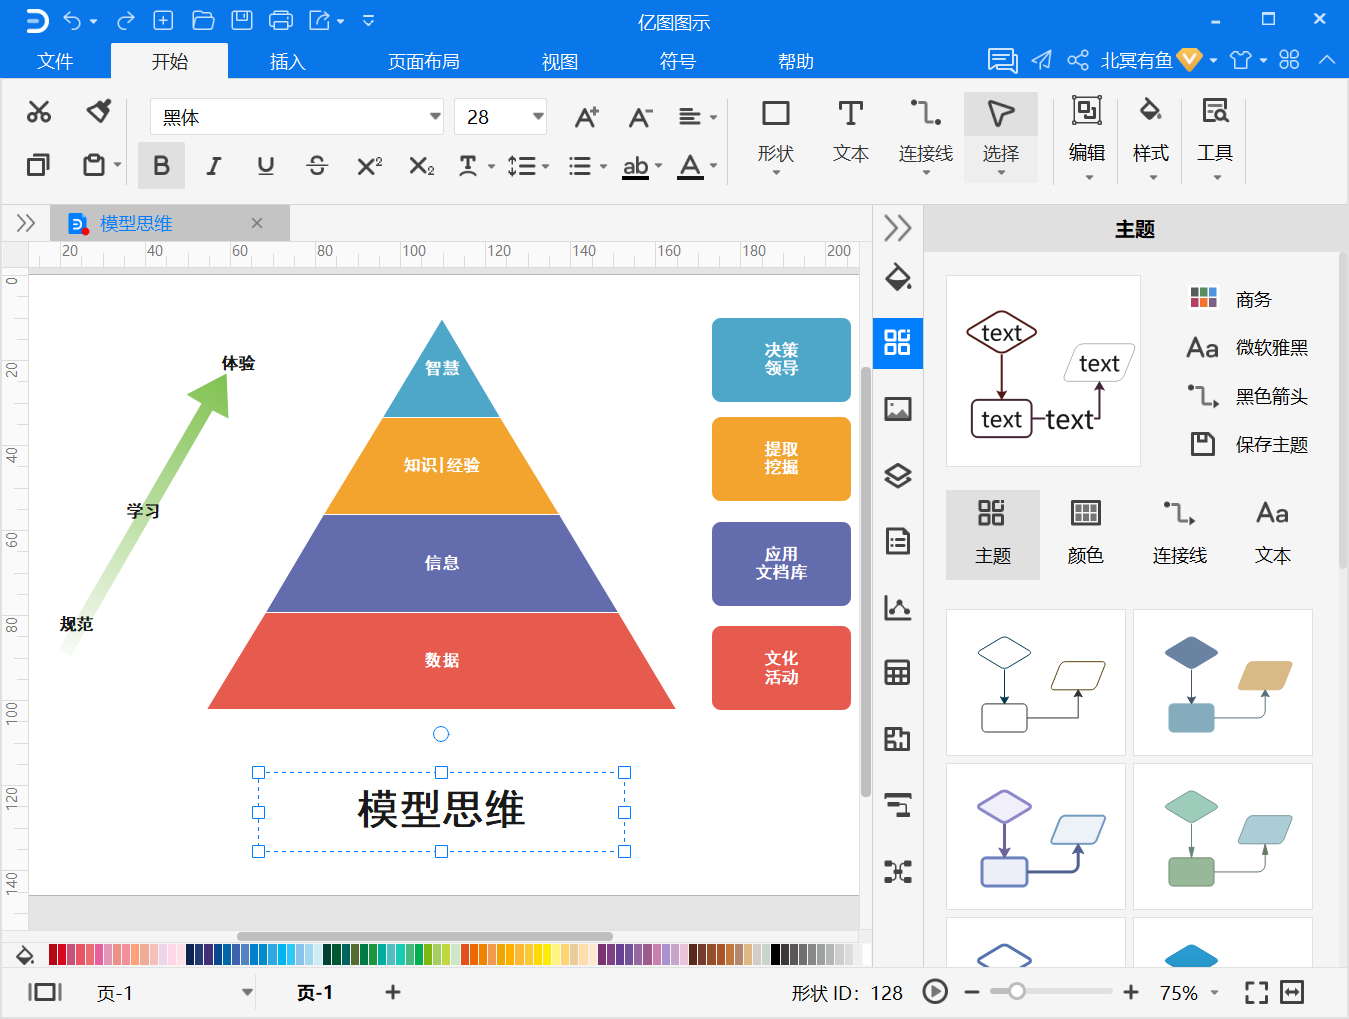Open the Page document side panel icon
Screen dimensions: 1349x1019
898,541
